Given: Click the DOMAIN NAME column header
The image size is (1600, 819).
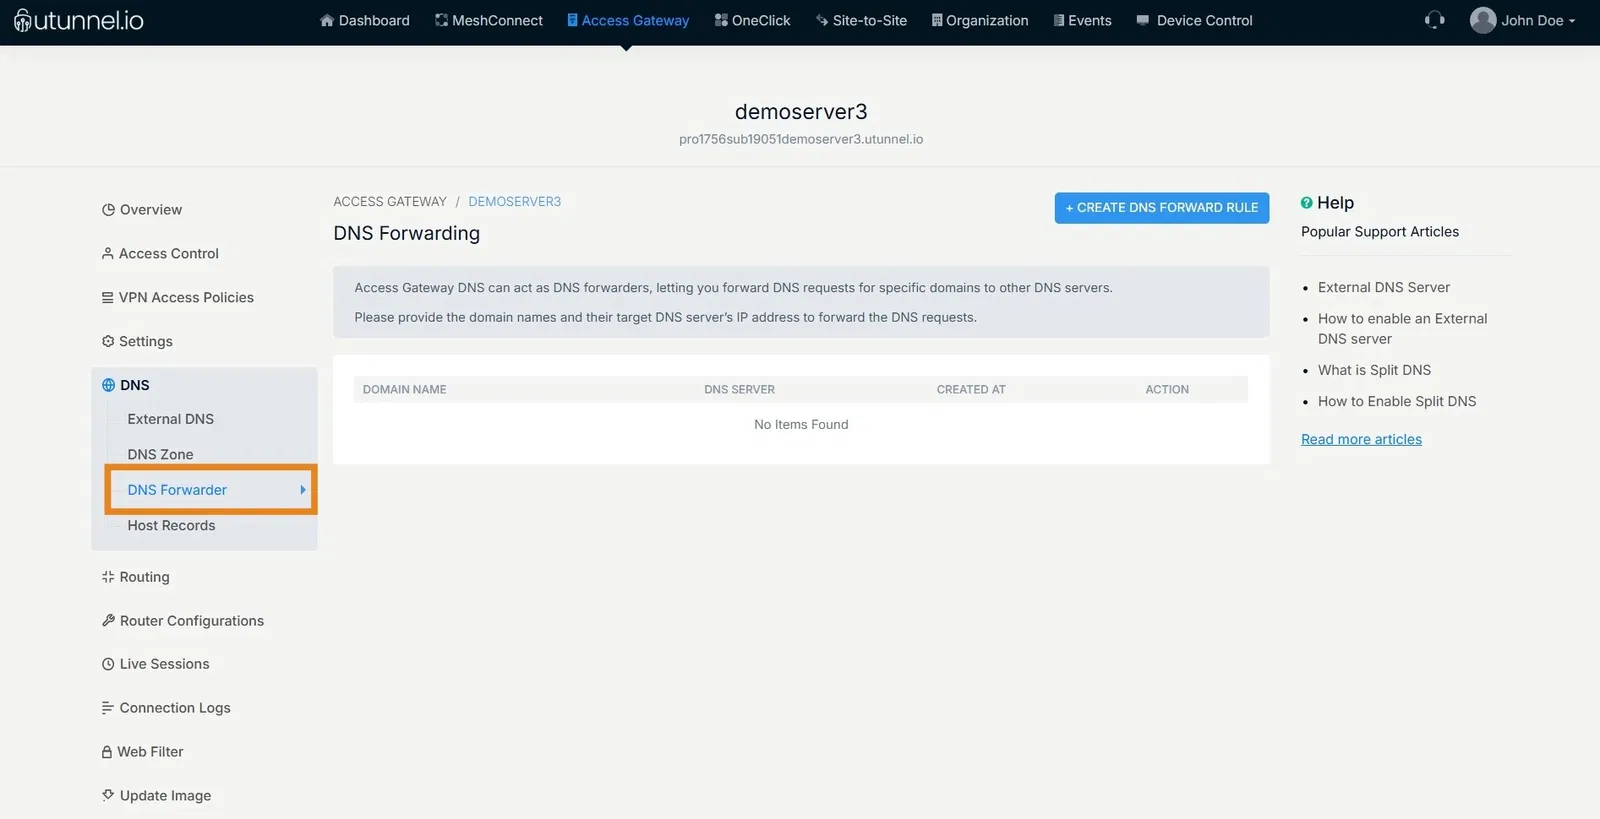Looking at the screenshot, I should [x=405, y=390].
